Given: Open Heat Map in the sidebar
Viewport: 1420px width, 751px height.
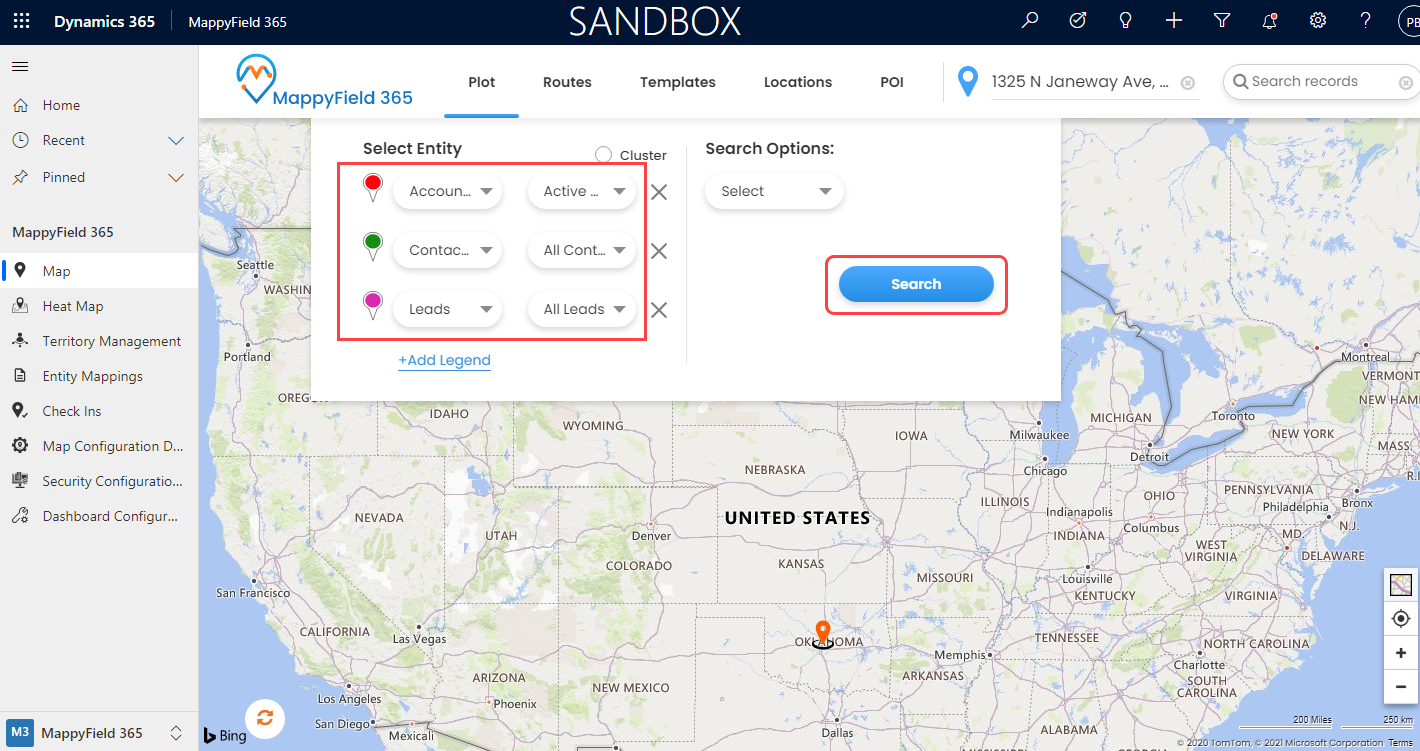Looking at the screenshot, I should tap(99, 306).
